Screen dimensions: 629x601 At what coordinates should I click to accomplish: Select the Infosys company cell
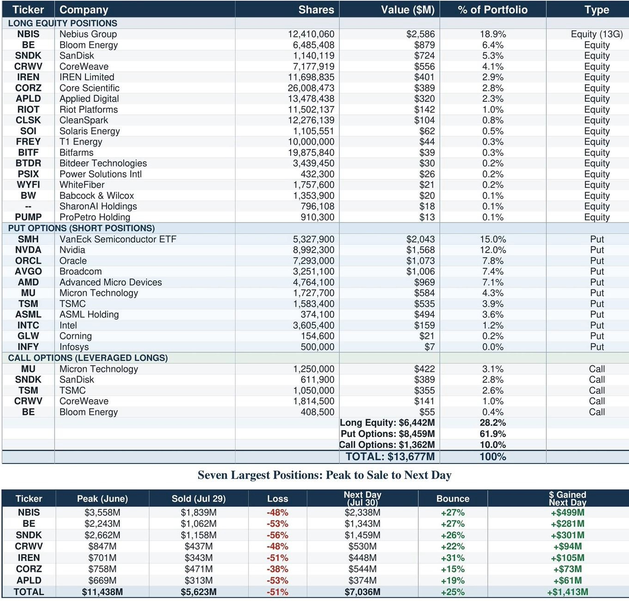pos(74,347)
